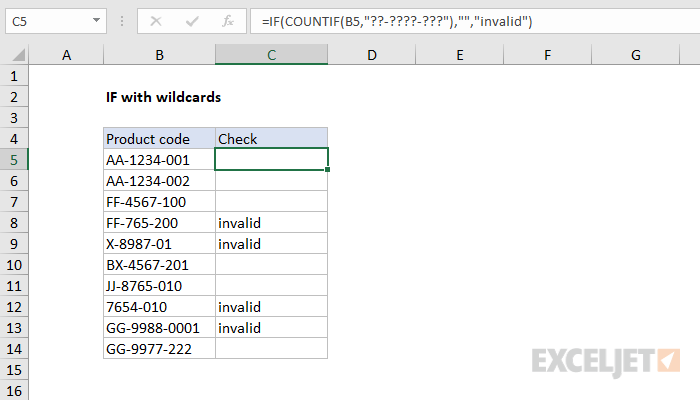Click the "Product code" header cell
Image resolution: width=700 pixels, height=400 pixels.
(x=159, y=138)
